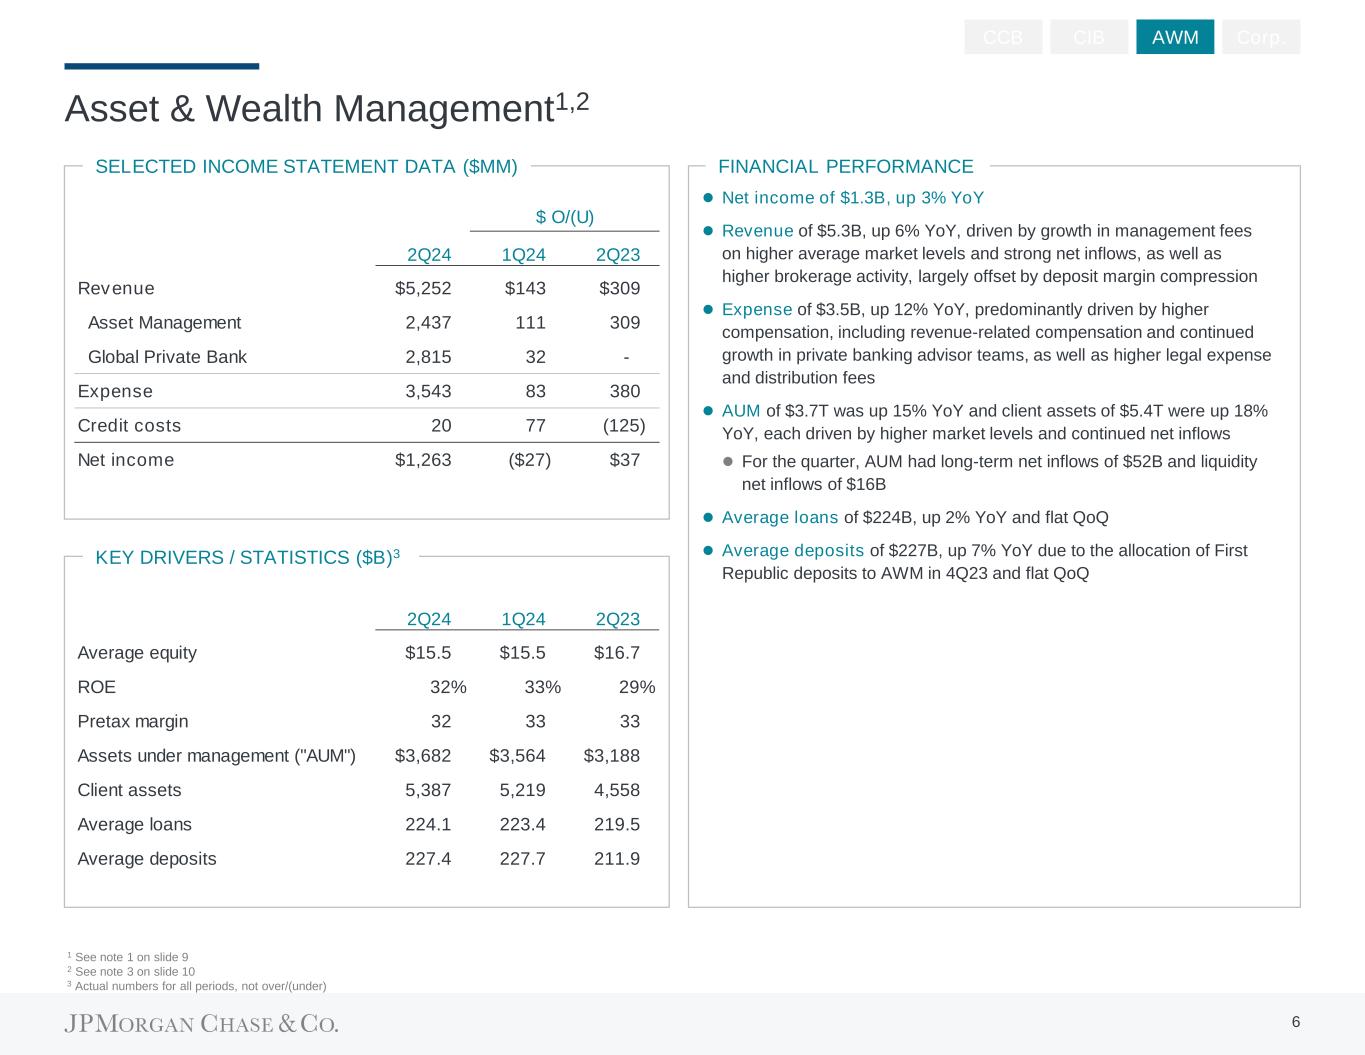Select the Average equity row label
Screen dimensions: 1365x1055
click(x=137, y=653)
